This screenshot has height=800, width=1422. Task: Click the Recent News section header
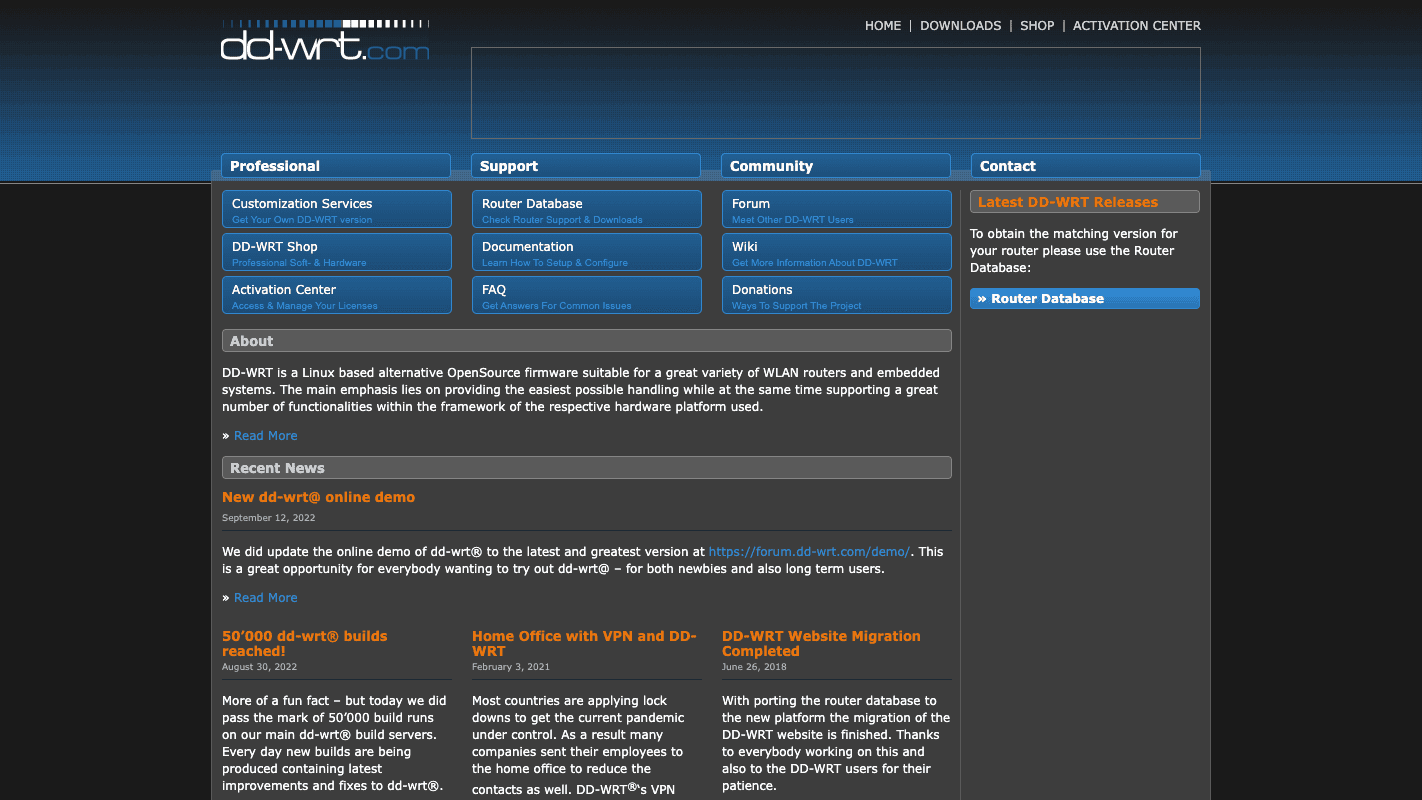coord(587,468)
